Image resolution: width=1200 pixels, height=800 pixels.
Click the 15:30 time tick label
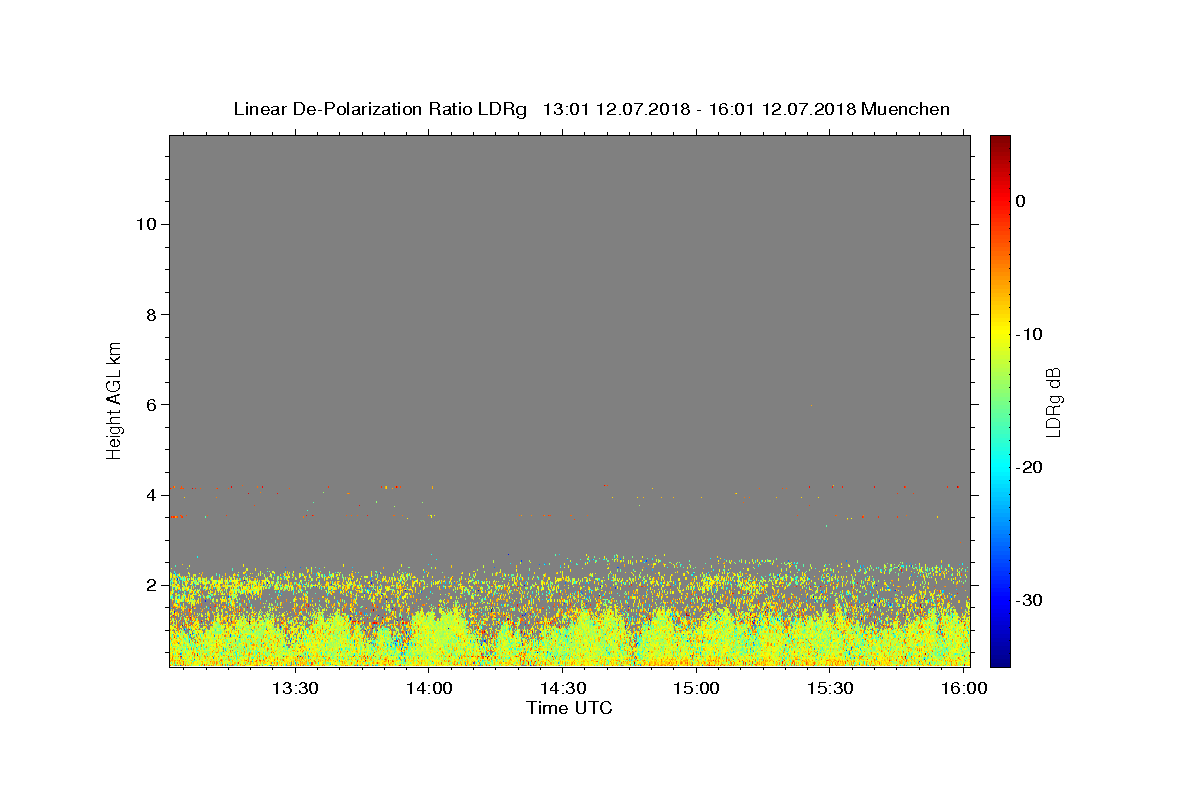click(x=830, y=688)
